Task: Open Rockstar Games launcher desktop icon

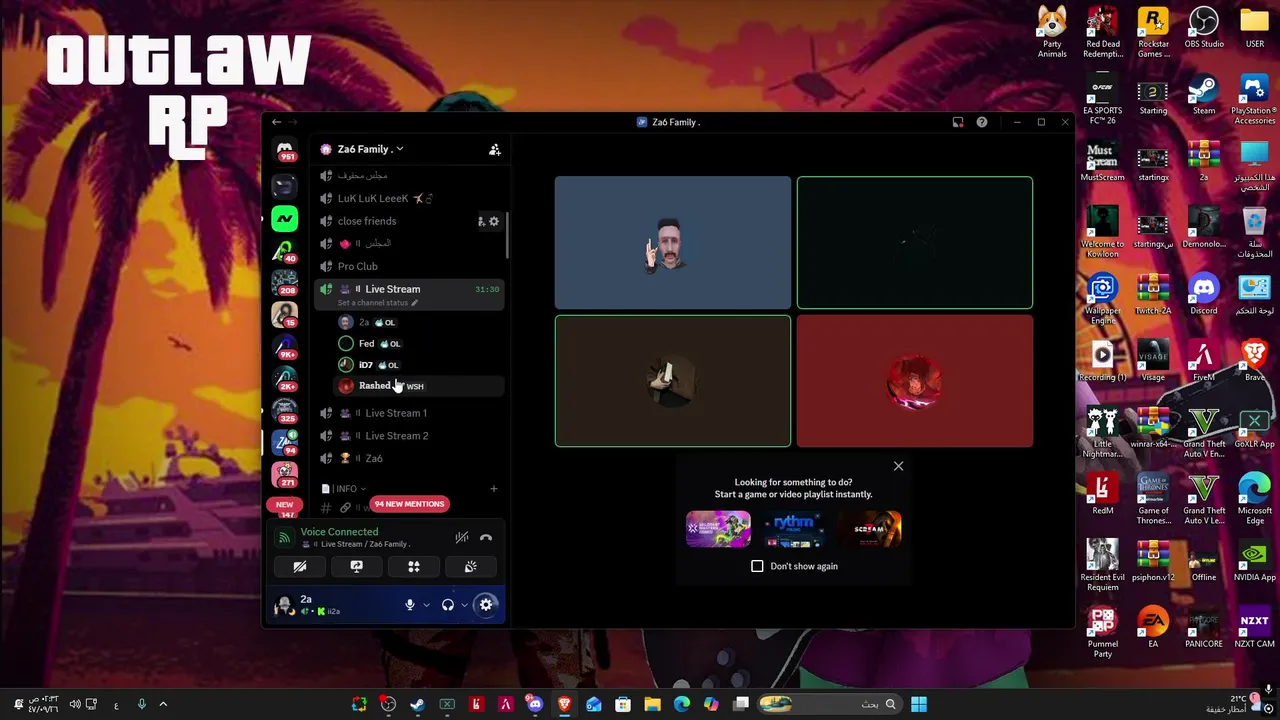Action: 1153,33
